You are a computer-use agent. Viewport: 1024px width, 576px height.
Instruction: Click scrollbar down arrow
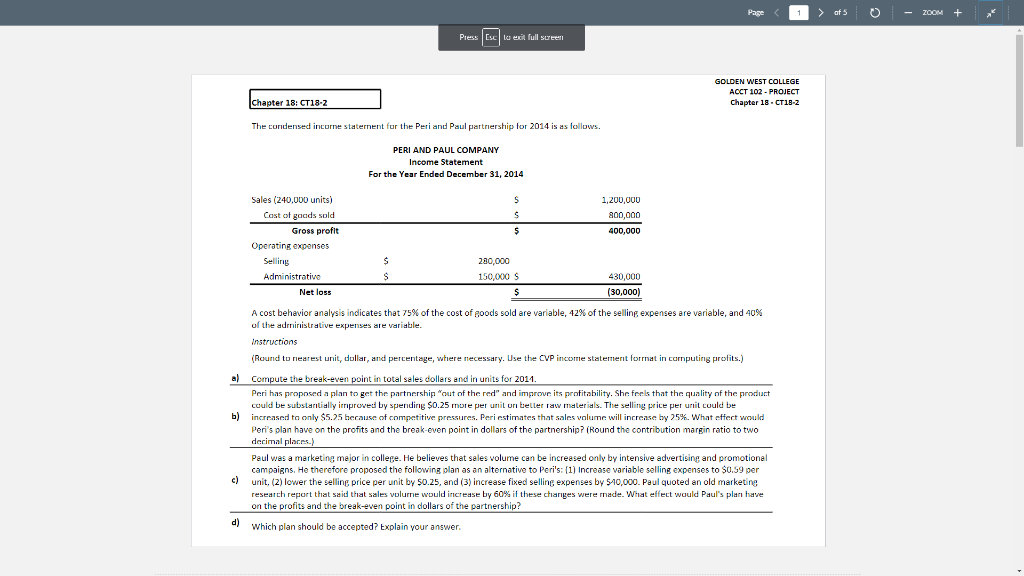1019,571
